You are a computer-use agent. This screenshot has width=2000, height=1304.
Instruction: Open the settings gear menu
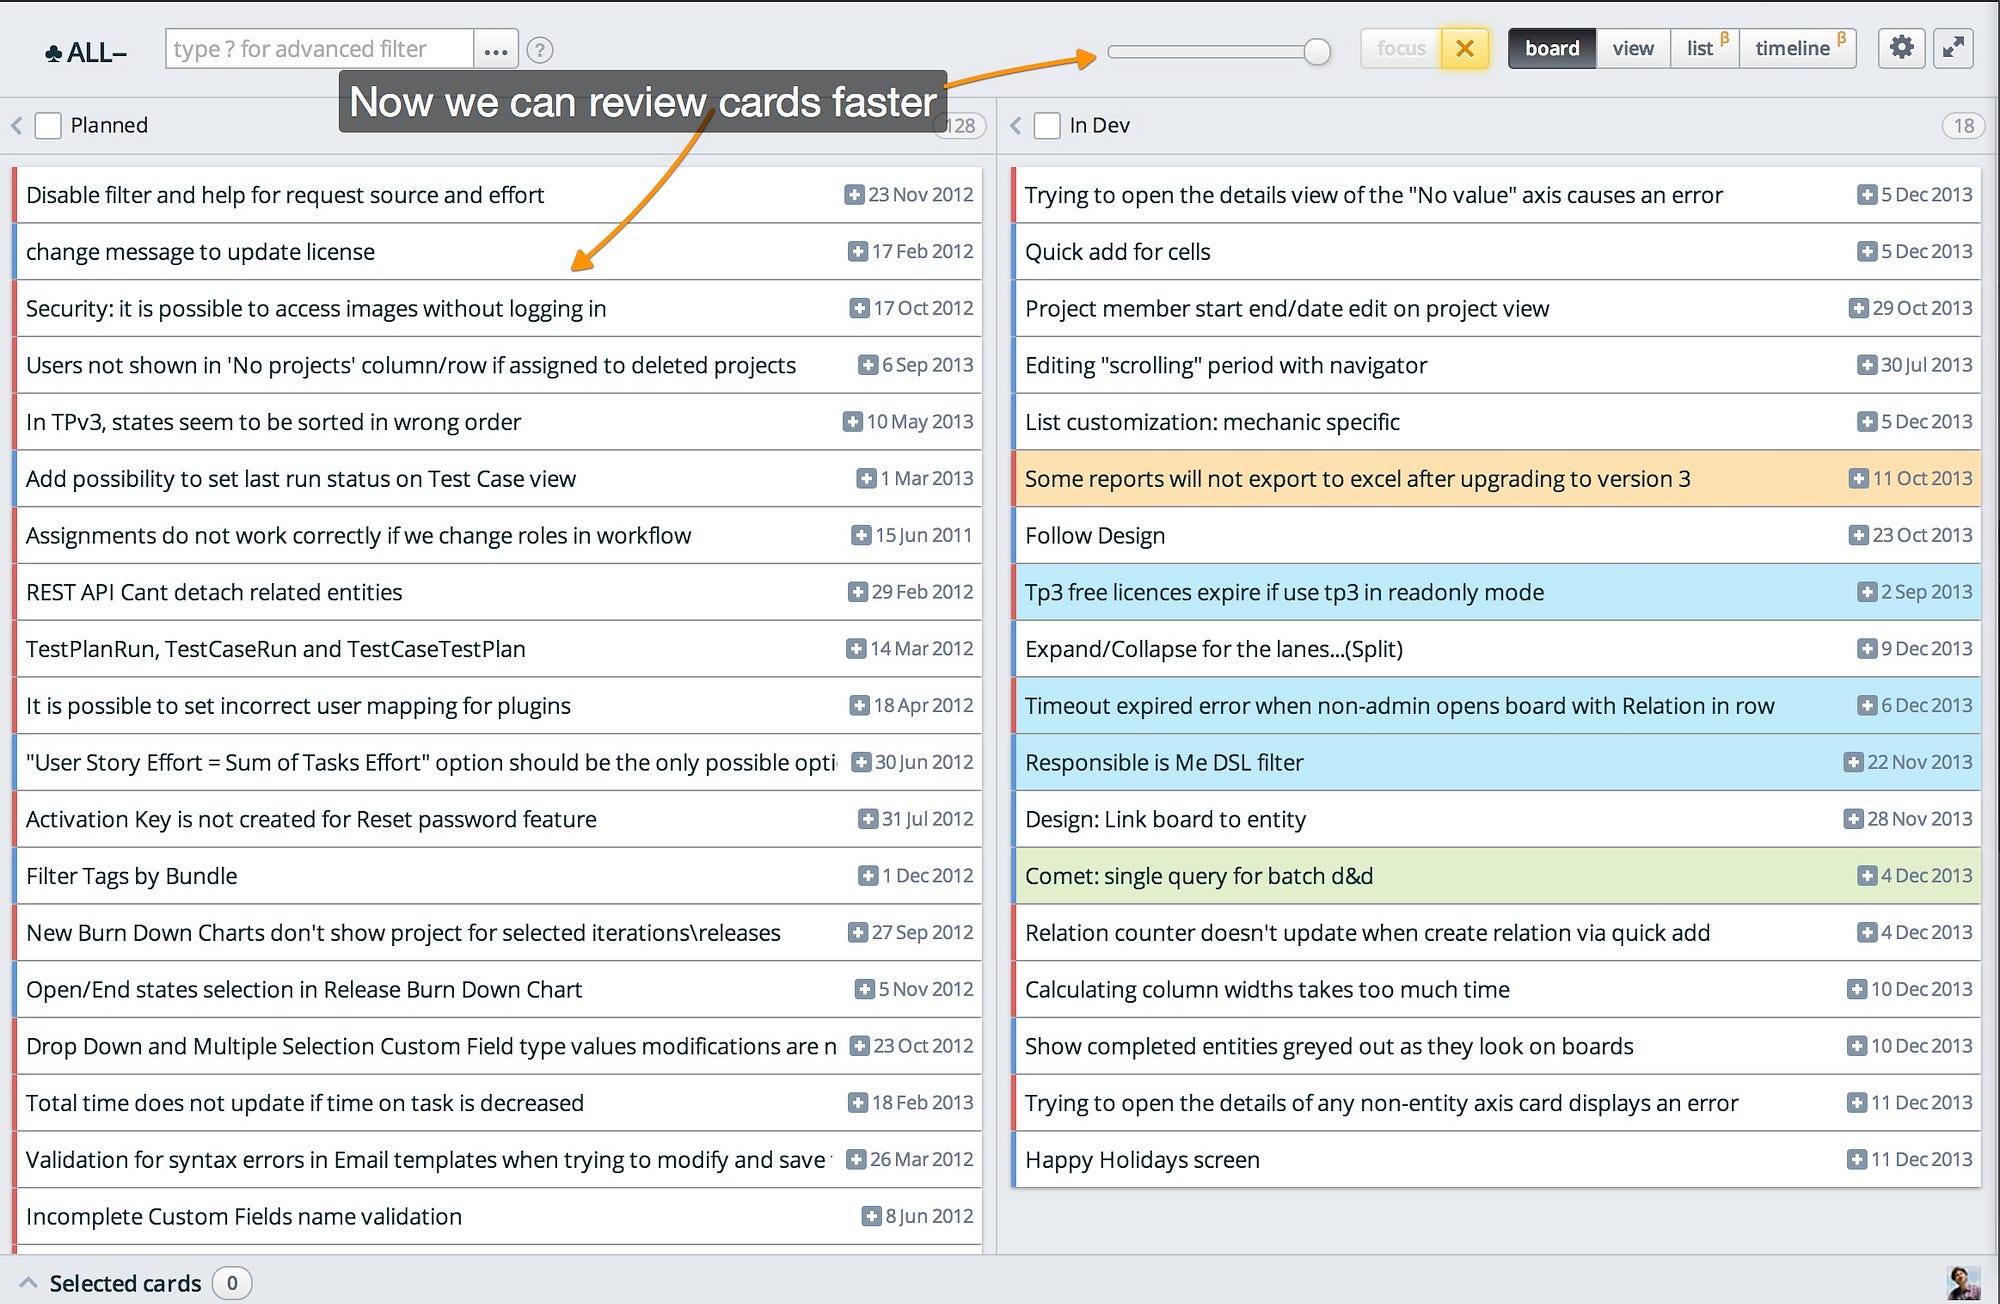coord(1901,48)
